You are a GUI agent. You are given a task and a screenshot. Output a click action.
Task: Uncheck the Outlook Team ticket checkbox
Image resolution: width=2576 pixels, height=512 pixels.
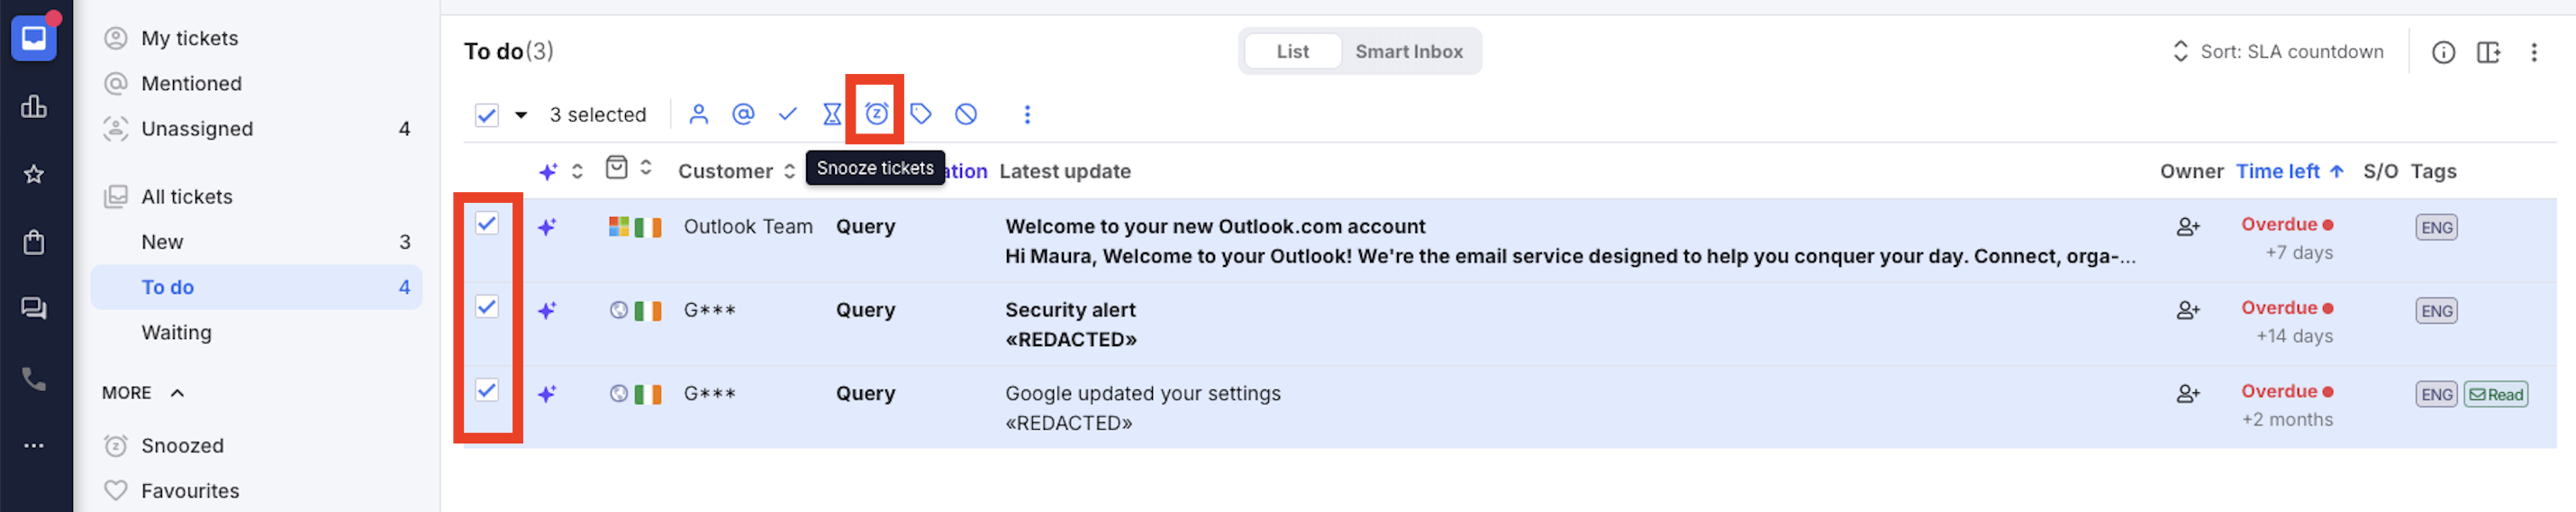[486, 223]
